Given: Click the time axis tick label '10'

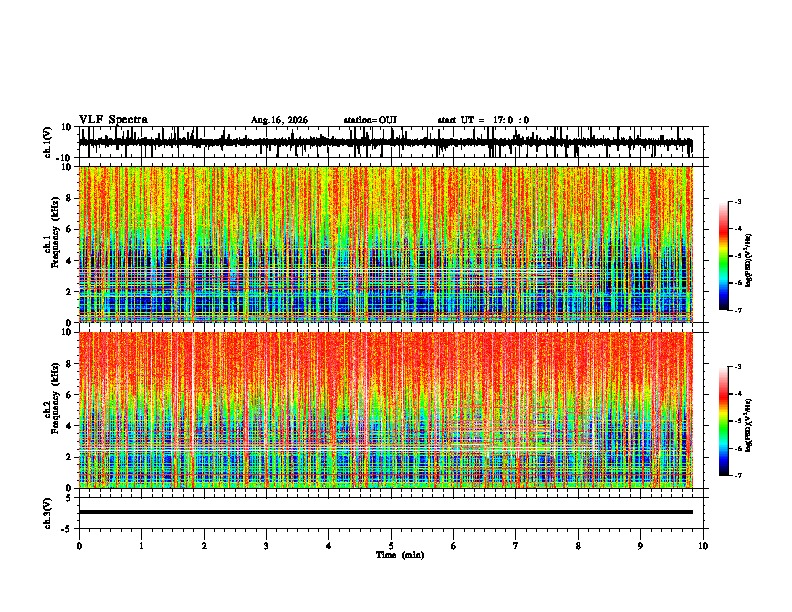Looking at the screenshot, I should [703, 546].
